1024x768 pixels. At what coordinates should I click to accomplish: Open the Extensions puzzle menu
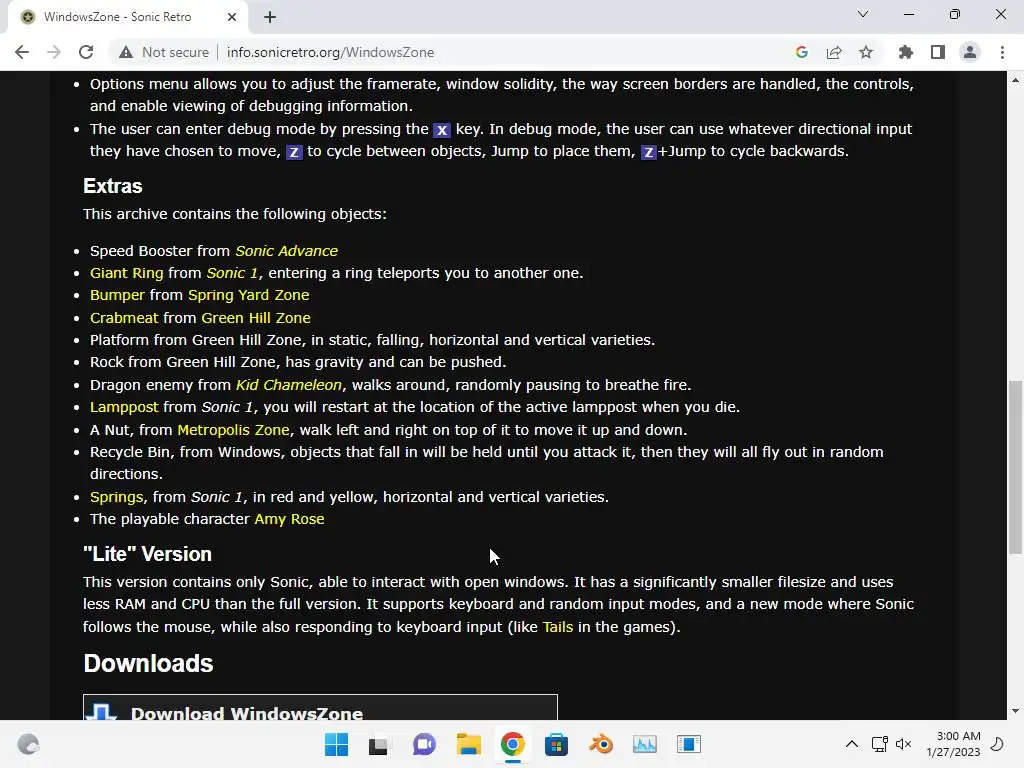(x=906, y=52)
